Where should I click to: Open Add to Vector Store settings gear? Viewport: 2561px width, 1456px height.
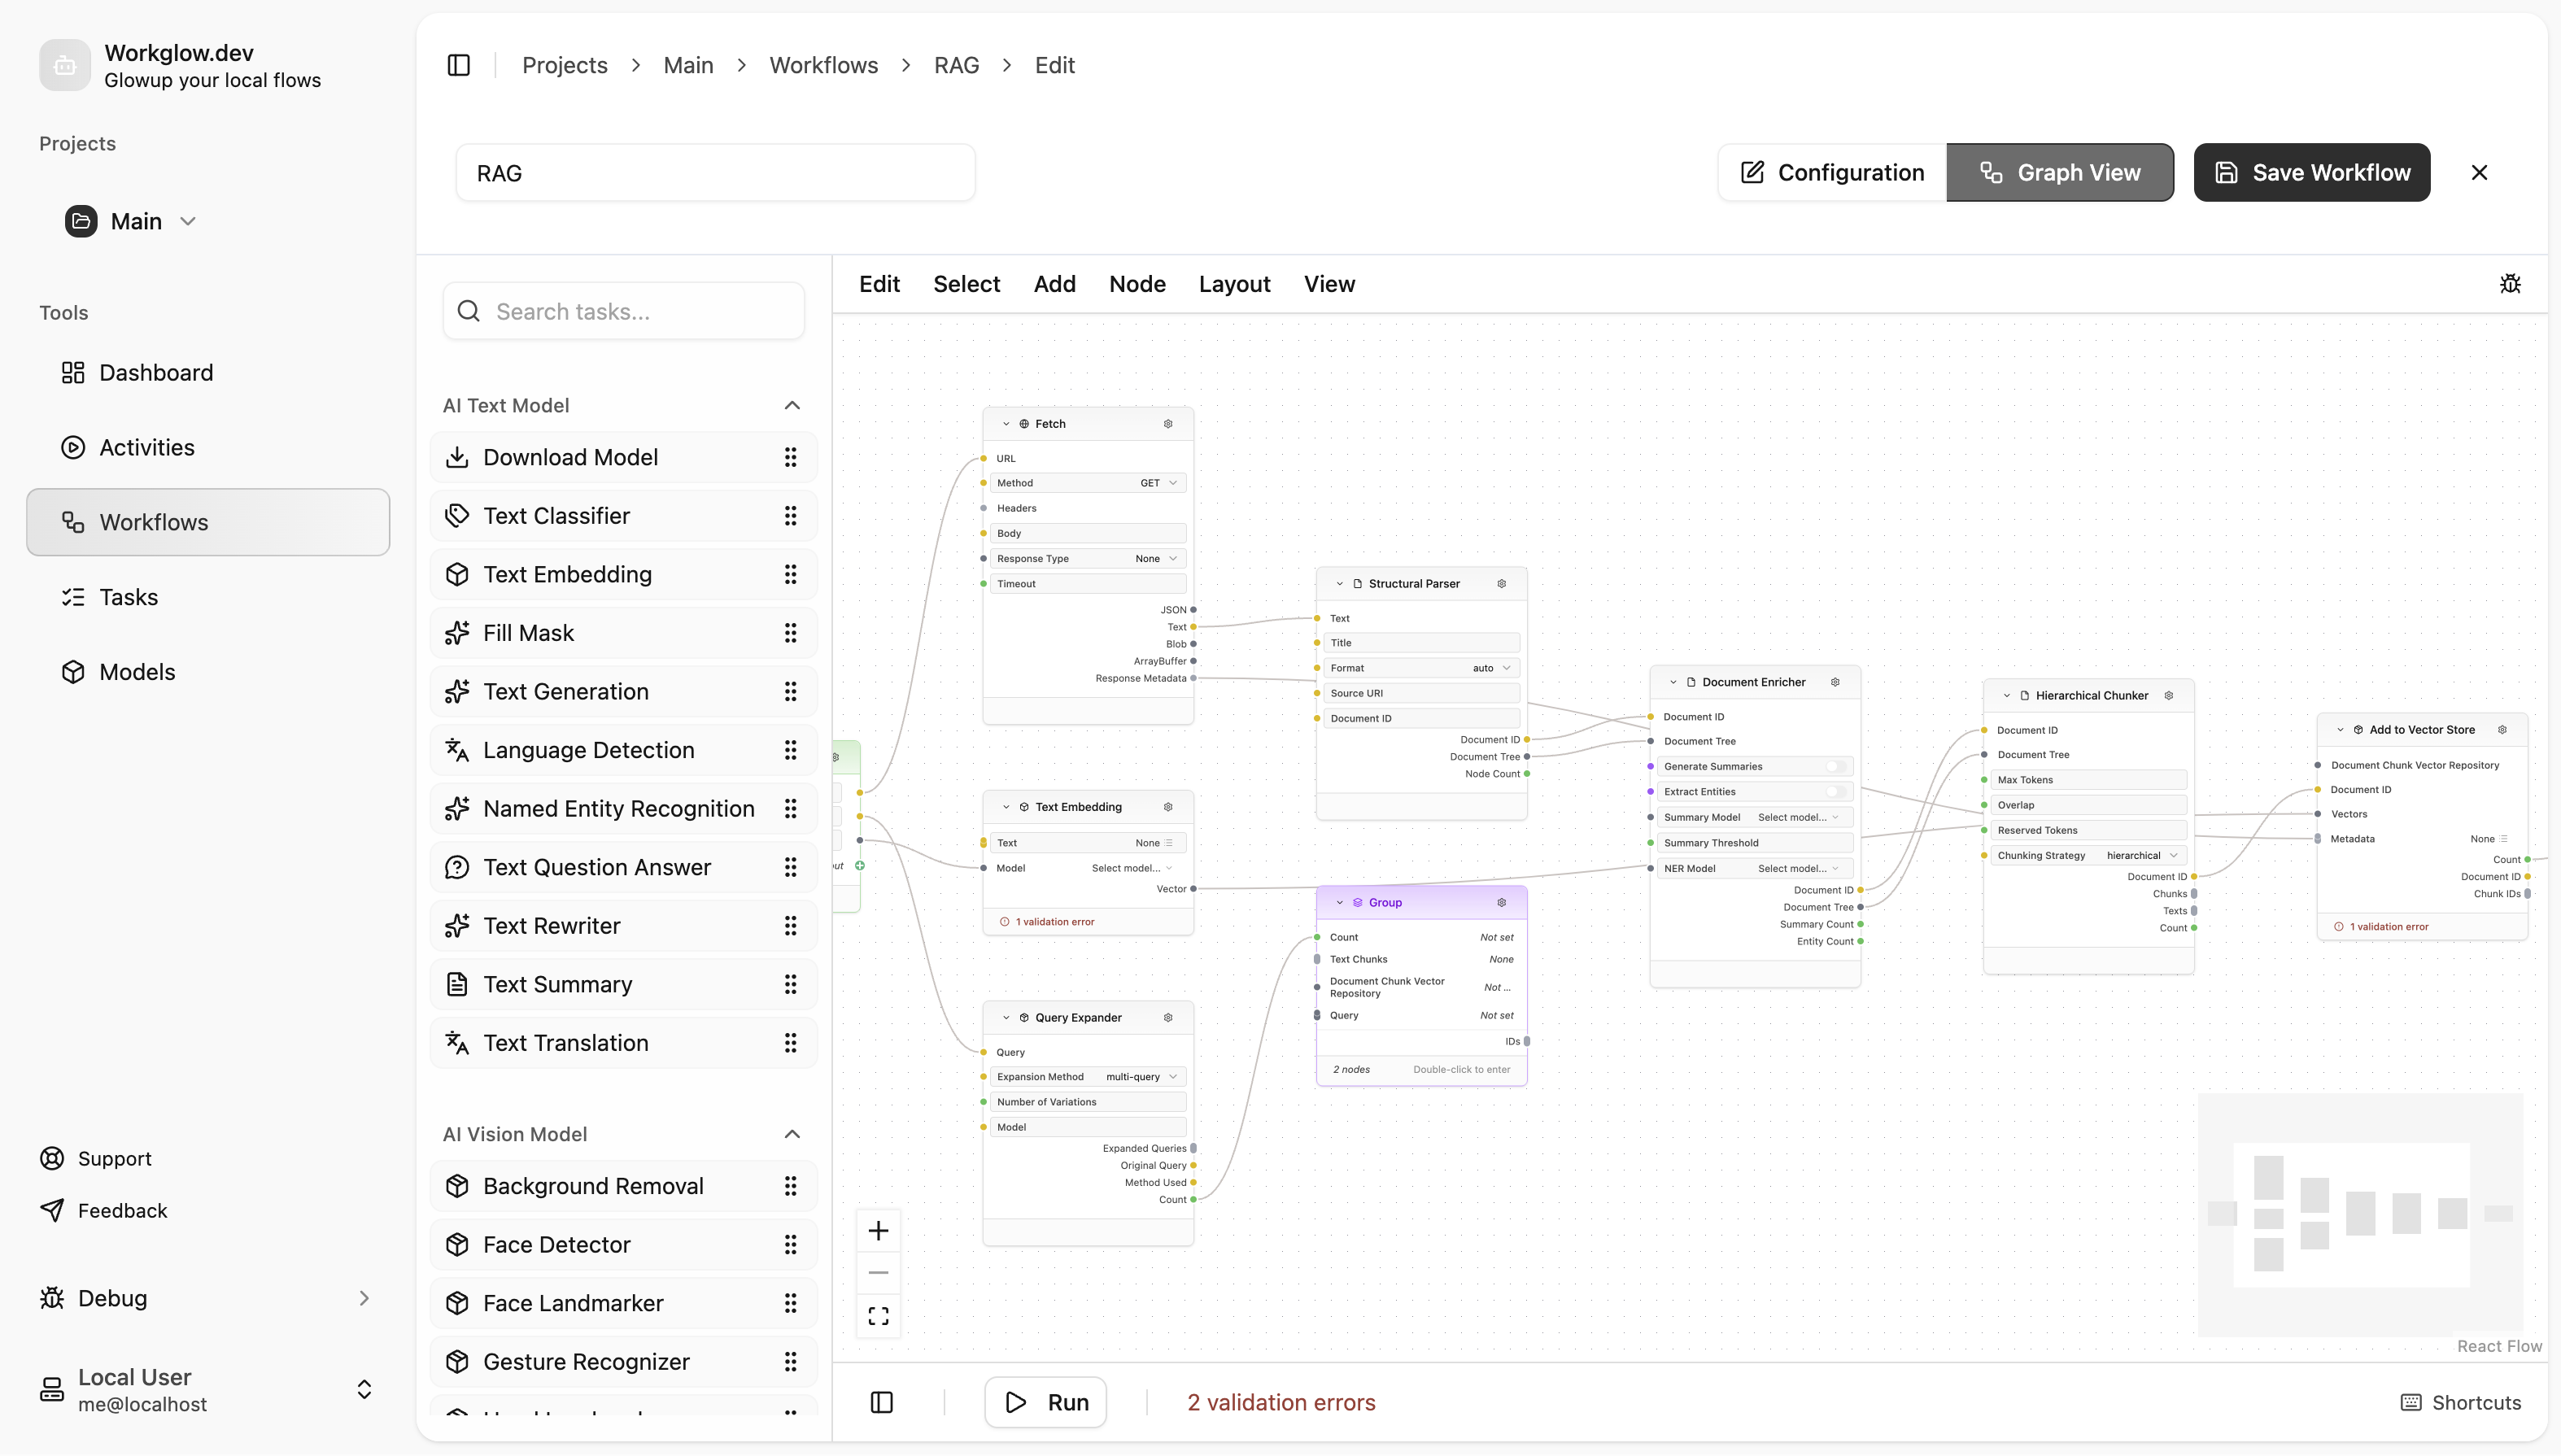[x=2502, y=730]
